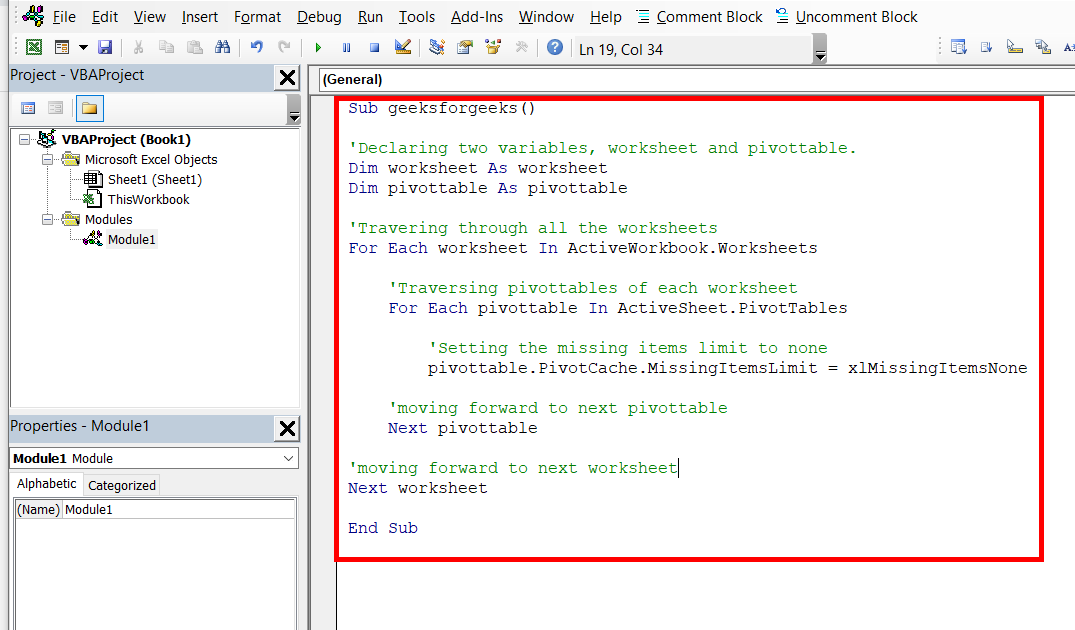Open Find with the binoculars icon
Screen dimensions: 1075x630
click(x=223, y=47)
